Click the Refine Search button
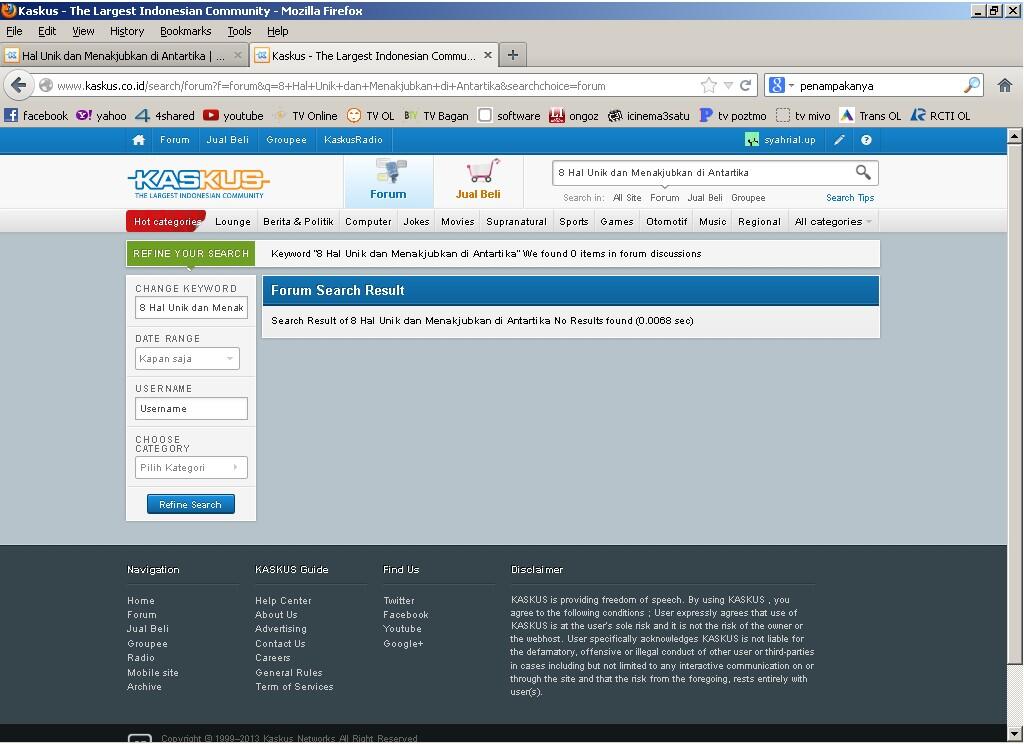 191,504
